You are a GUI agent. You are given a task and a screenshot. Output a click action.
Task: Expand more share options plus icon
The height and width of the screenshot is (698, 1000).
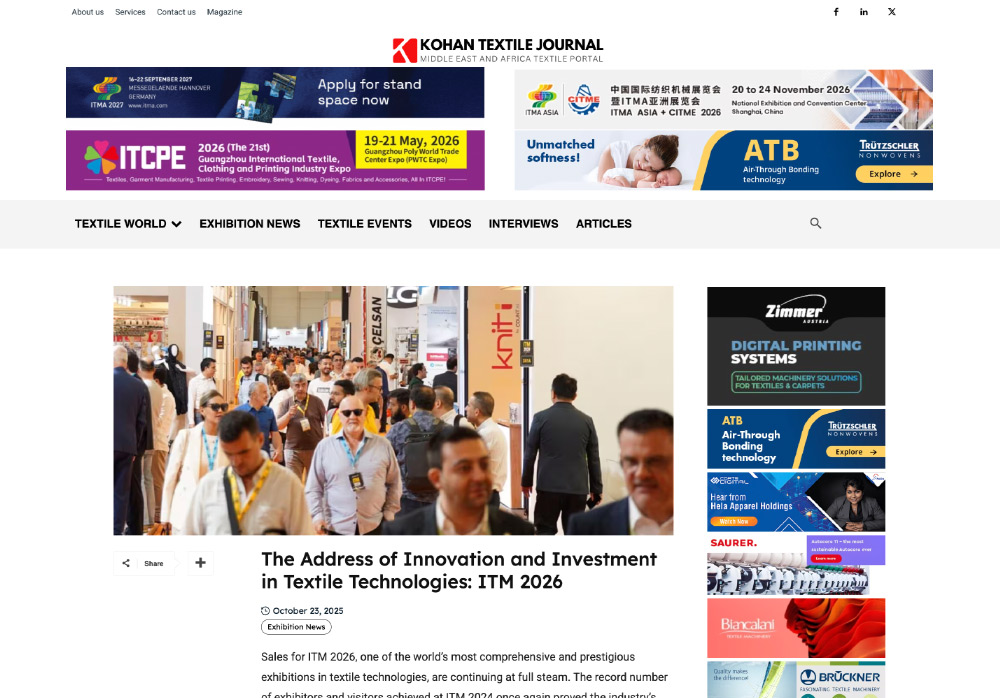[x=200, y=563]
